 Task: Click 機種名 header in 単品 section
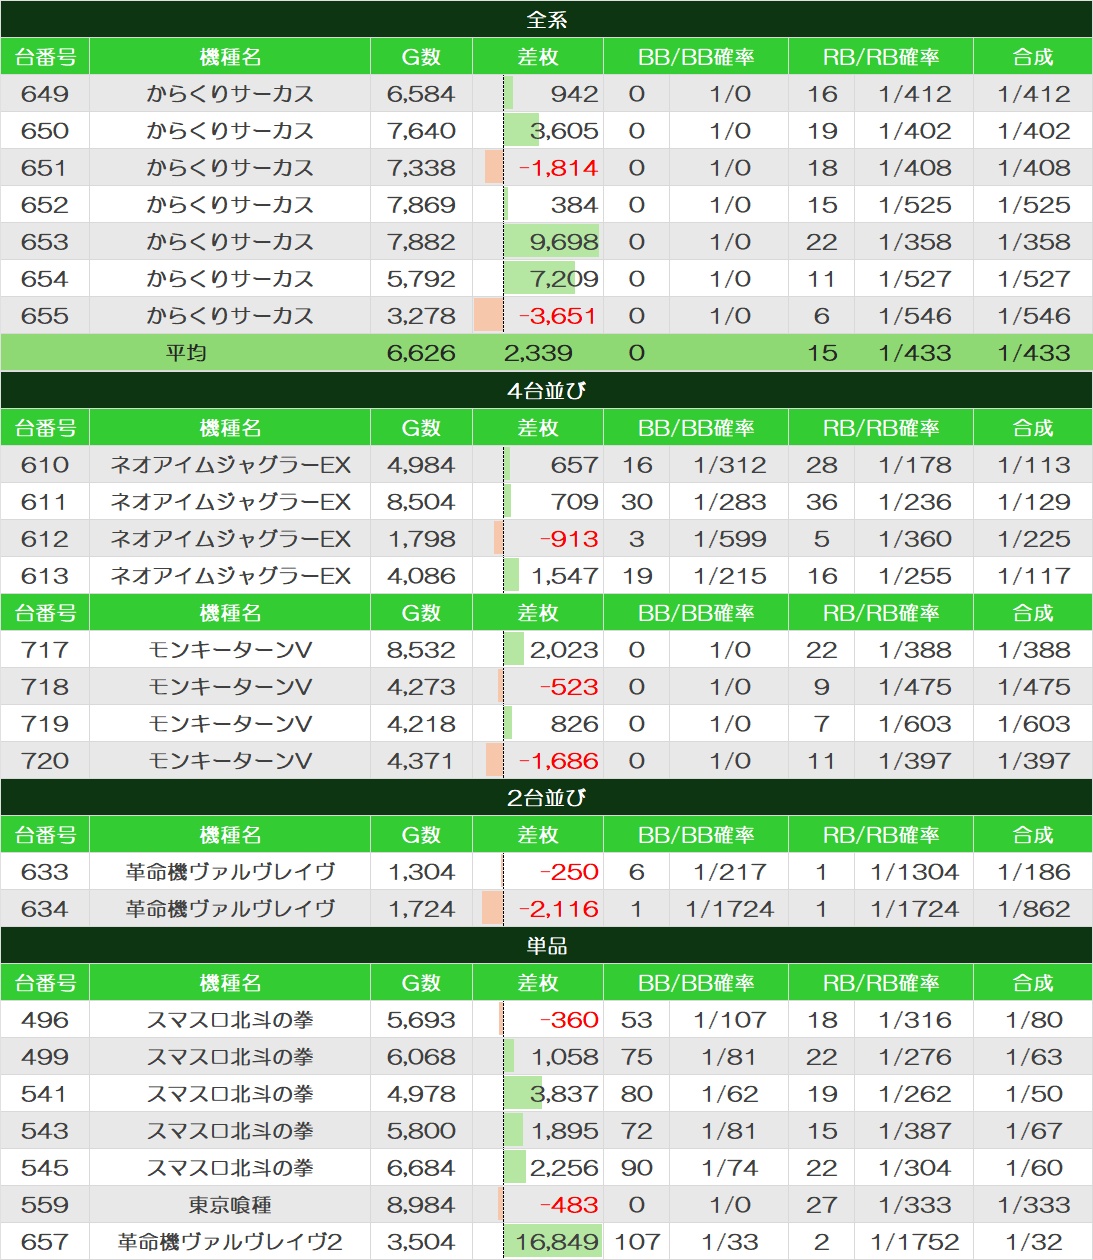pyautogui.click(x=230, y=983)
